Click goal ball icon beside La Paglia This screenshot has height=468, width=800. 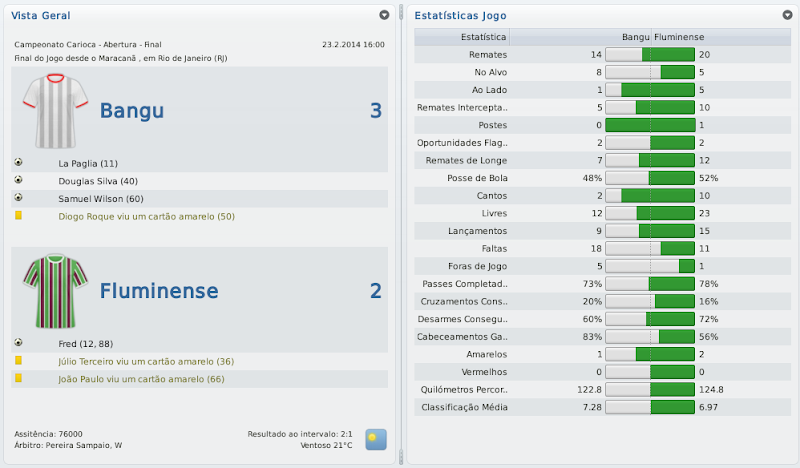pyautogui.click(x=19, y=163)
